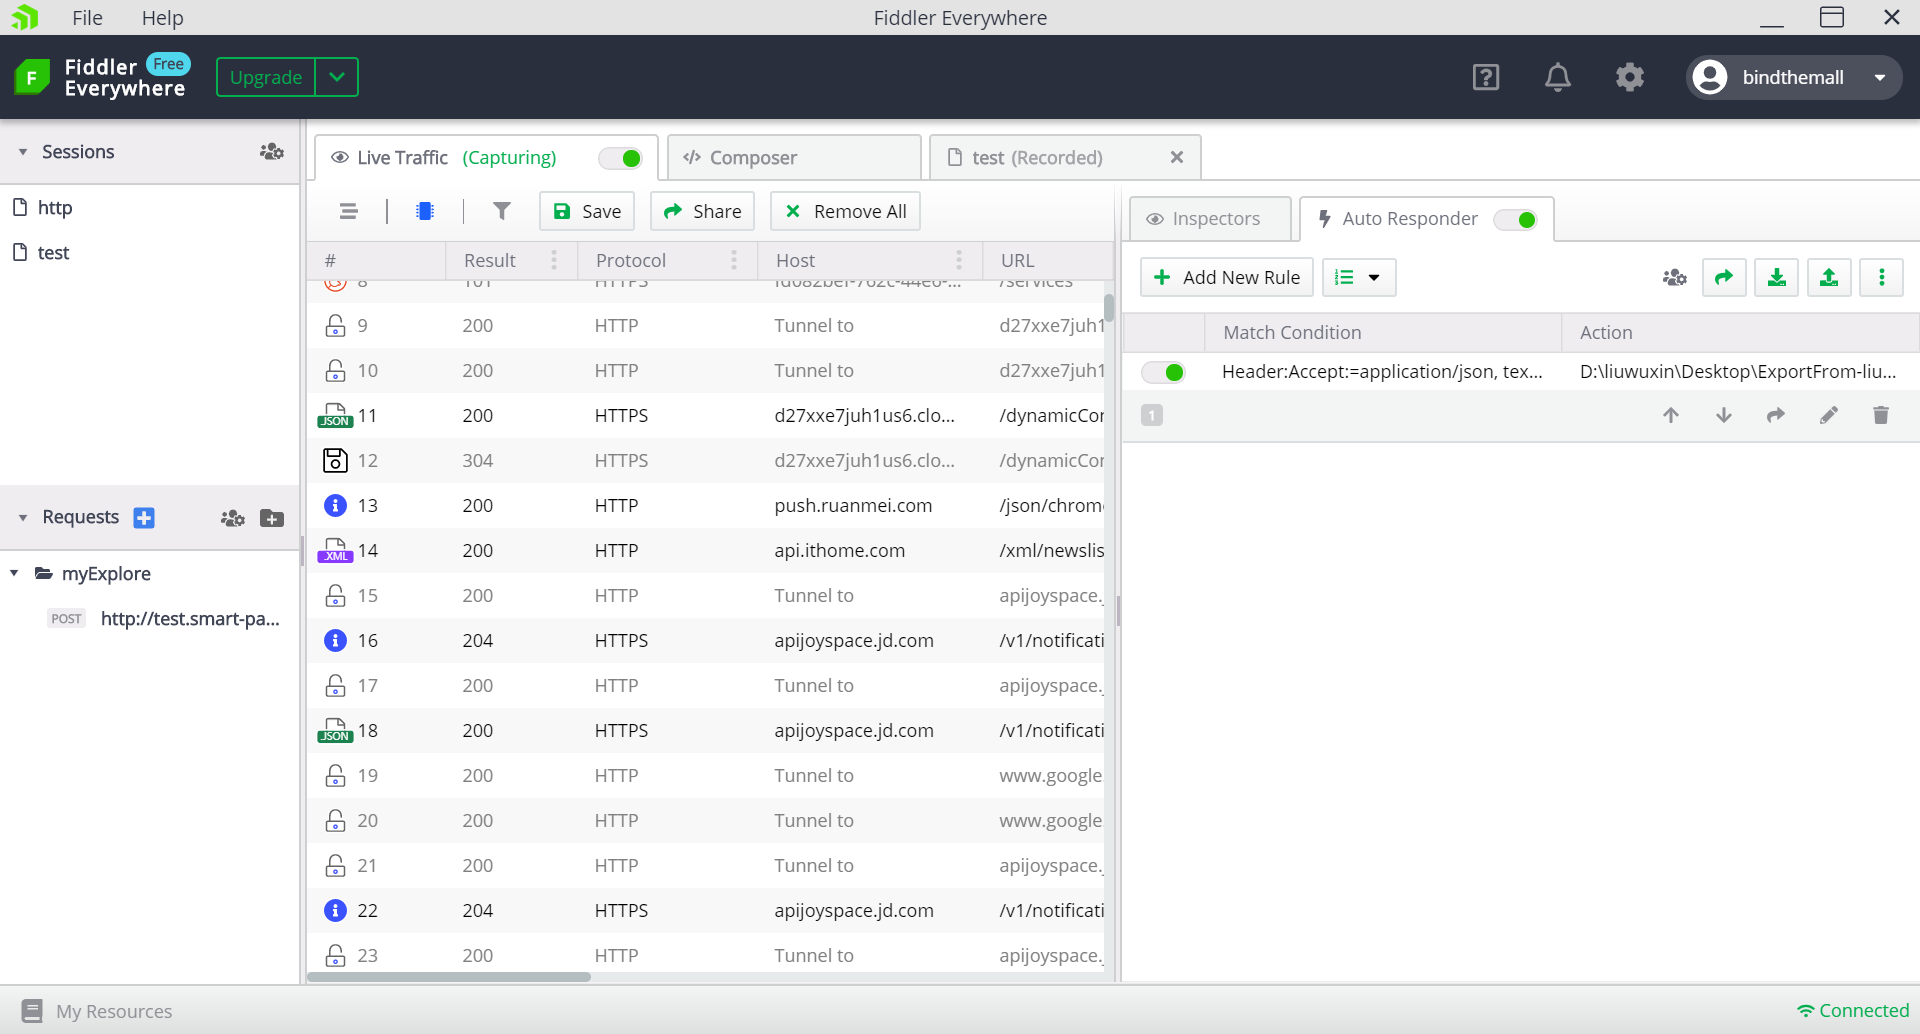Viewport: 1920px width, 1034px height.
Task: Open the notifications bell icon
Action: (1557, 77)
